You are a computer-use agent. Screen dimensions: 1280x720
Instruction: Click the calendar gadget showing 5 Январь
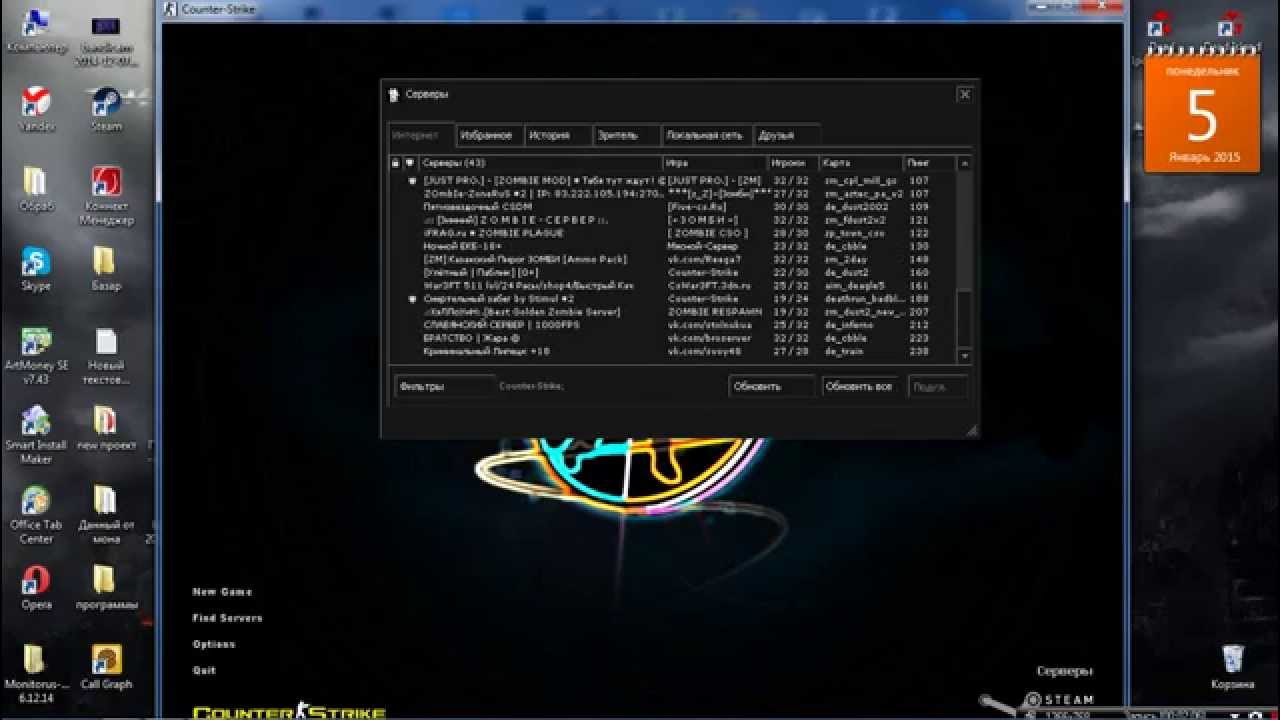pyautogui.click(x=1201, y=114)
